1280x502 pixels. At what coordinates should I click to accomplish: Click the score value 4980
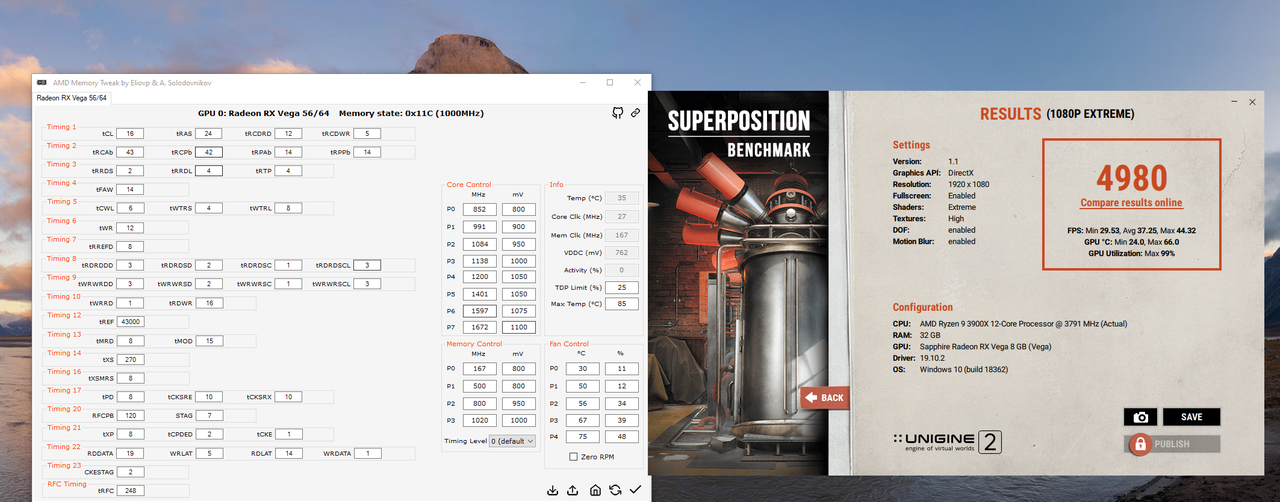click(x=1131, y=178)
